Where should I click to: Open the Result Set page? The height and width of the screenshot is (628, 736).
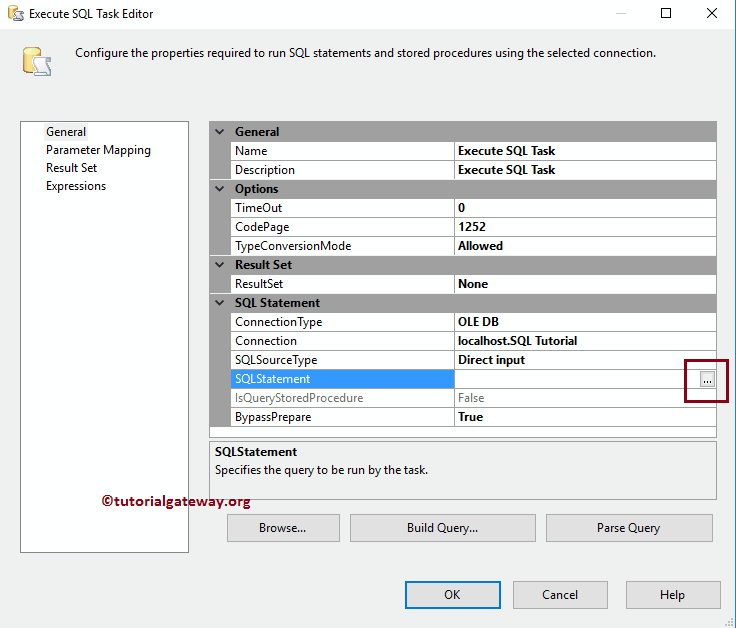[71, 168]
